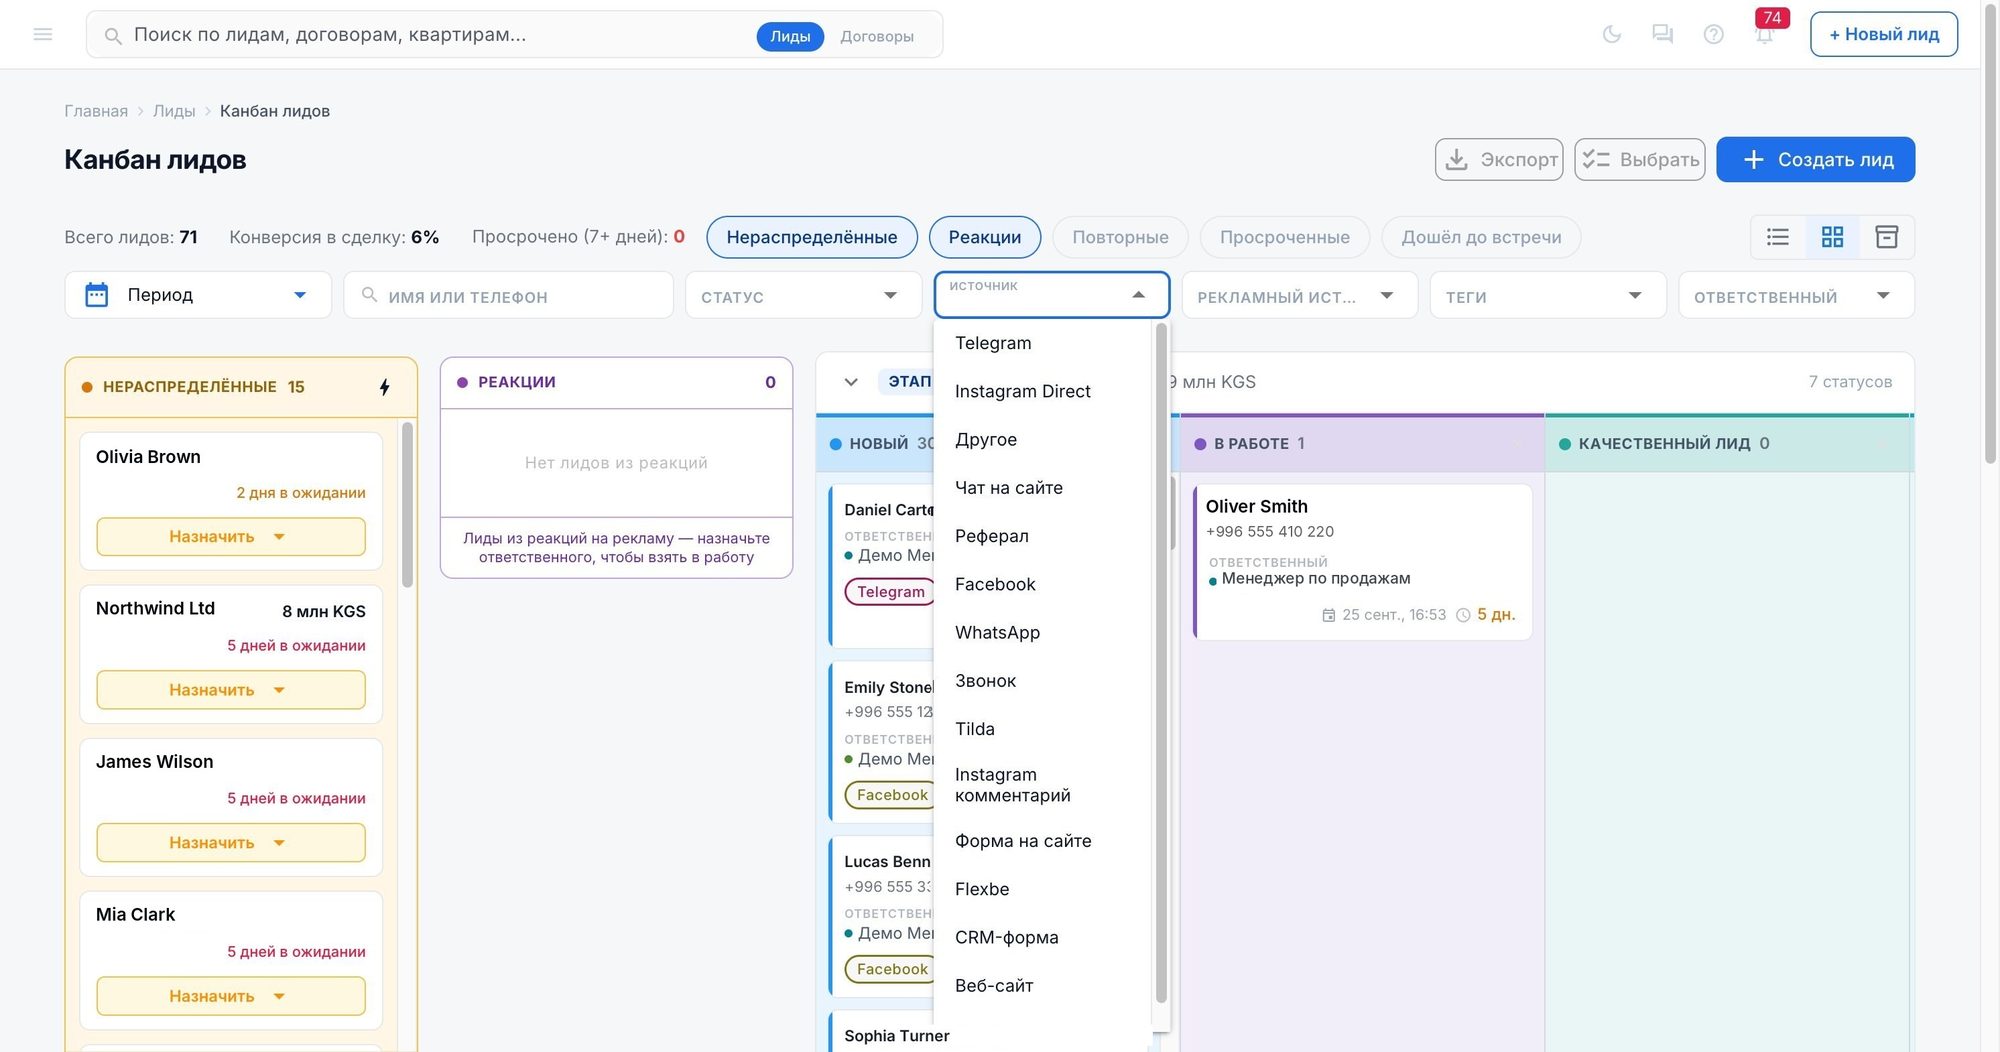
Task: Open the archive view icon
Action: (1887, 237)
